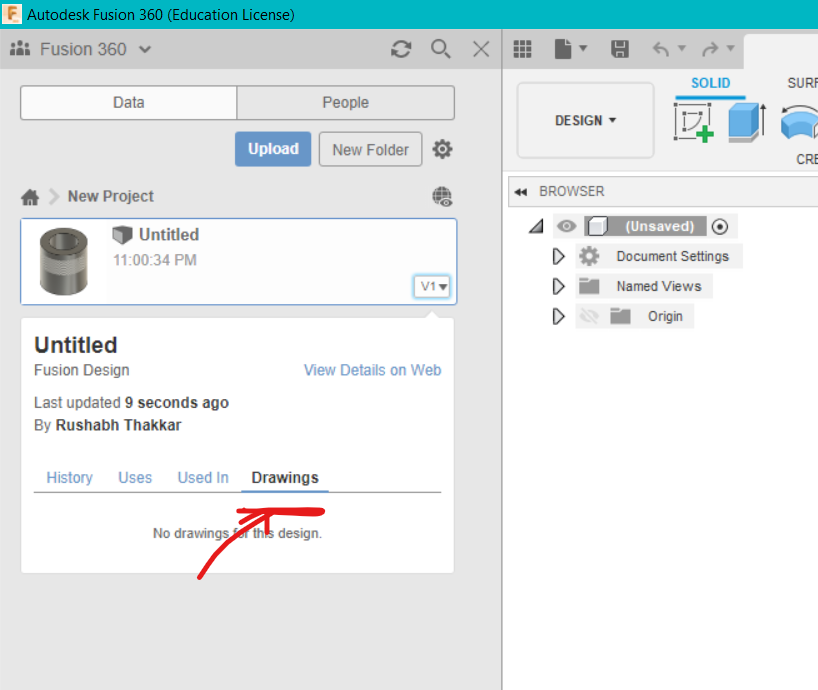
Task: Click the Document Settings gear icon
Action: (589, 256)
